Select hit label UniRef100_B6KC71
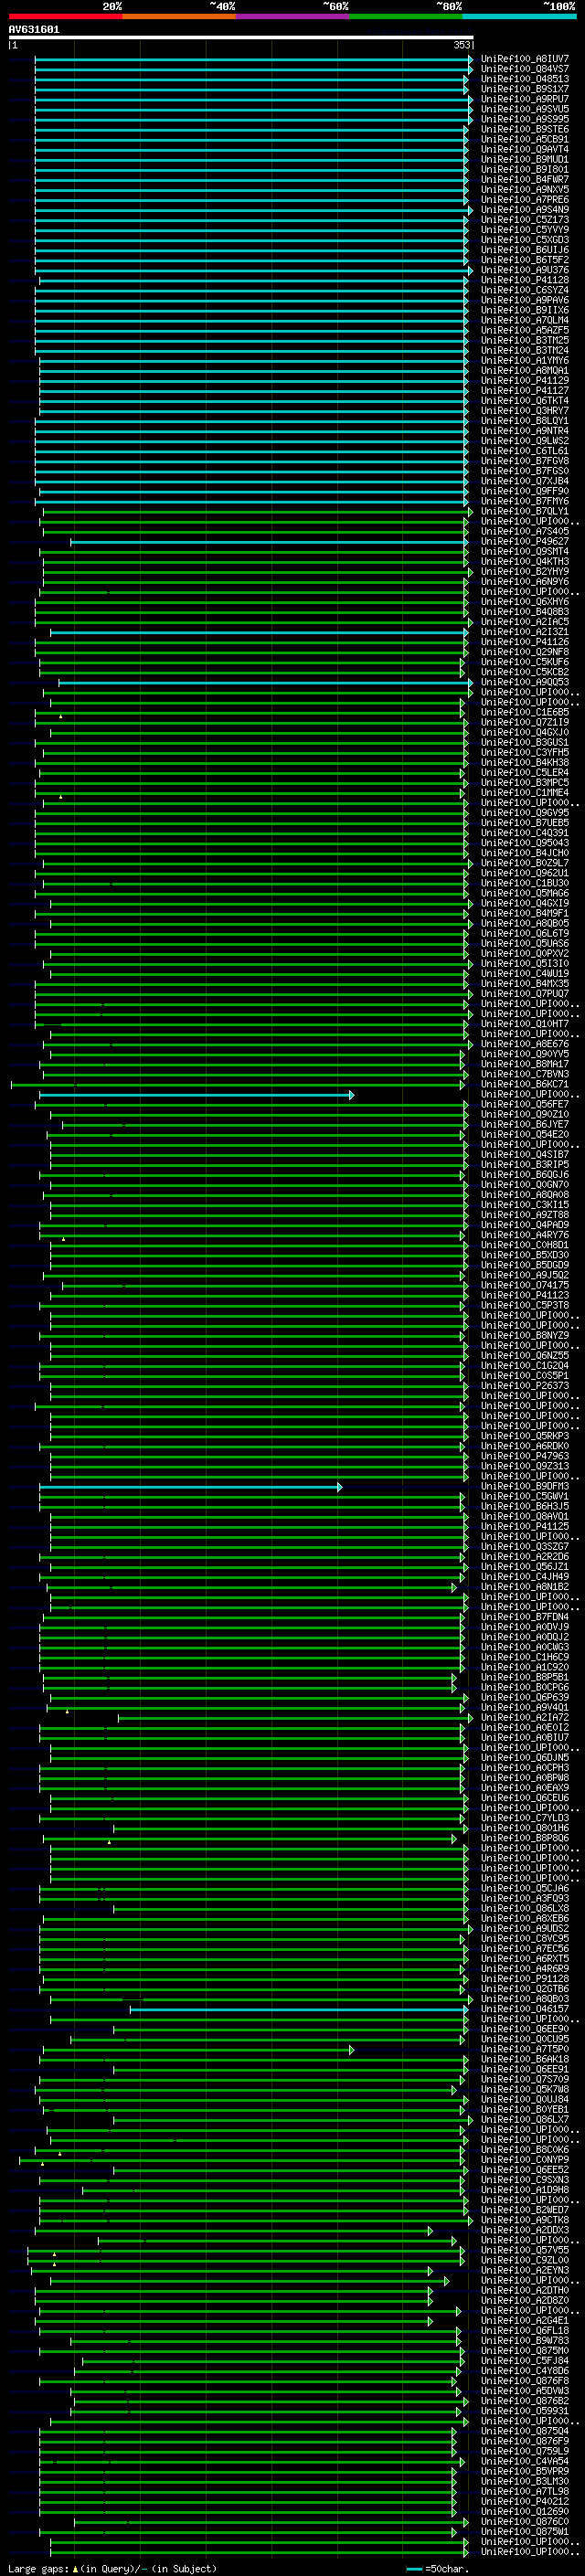 (x=525, y=1084)
